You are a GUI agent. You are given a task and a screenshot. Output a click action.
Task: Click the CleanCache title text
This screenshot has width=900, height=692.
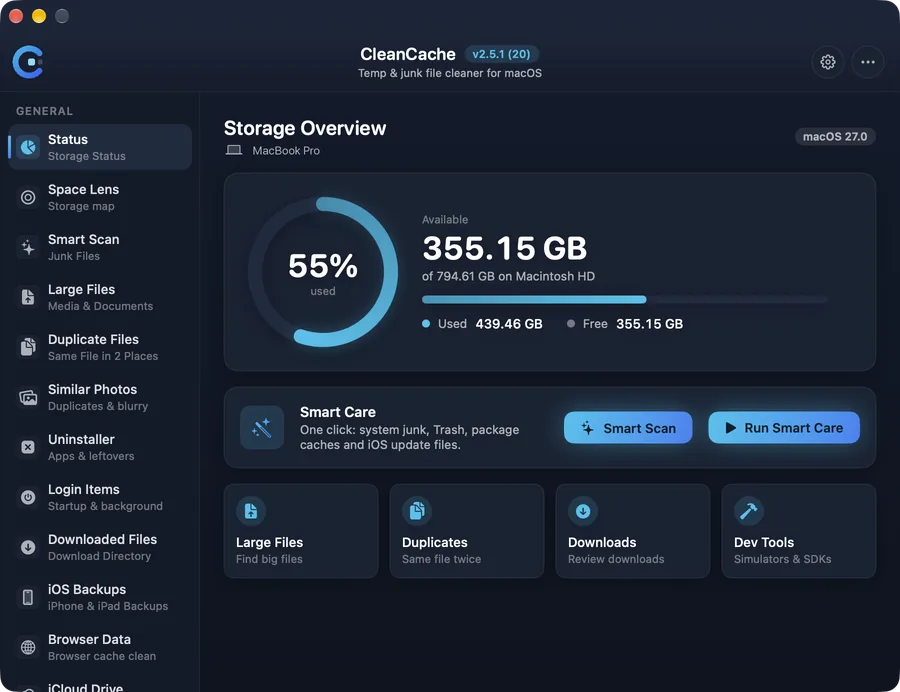(x=408, y=54)
